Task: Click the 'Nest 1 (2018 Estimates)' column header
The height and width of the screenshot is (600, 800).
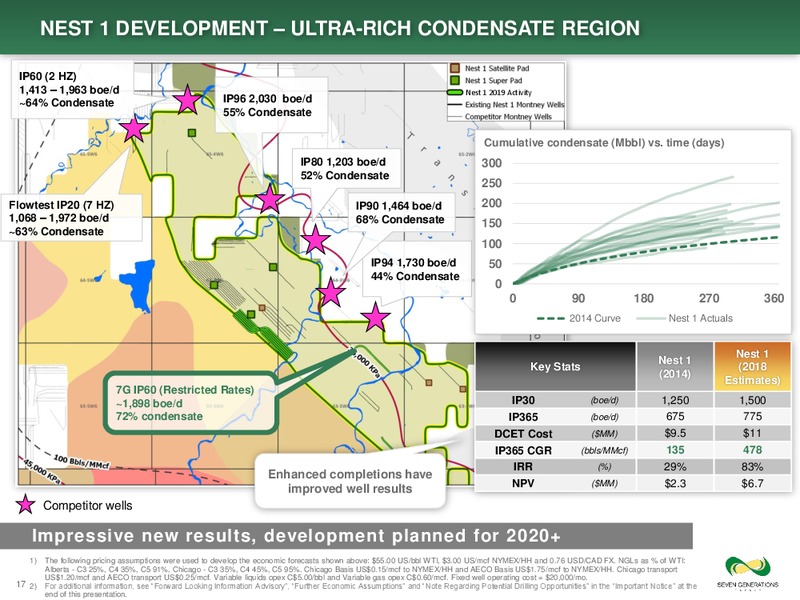Action: click(753, 366)
